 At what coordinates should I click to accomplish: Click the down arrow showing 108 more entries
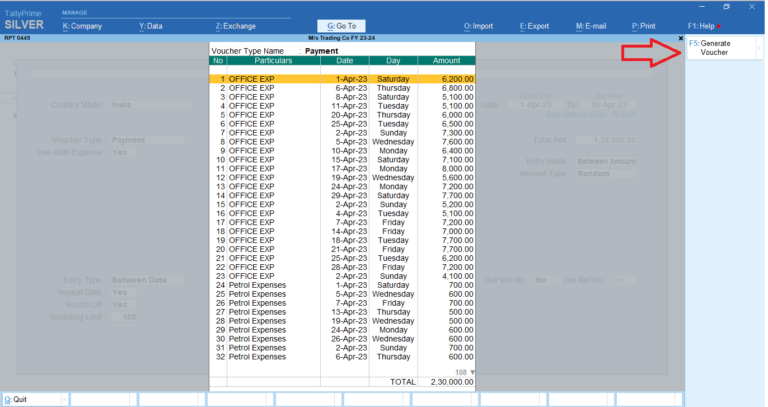pos(472,372)
